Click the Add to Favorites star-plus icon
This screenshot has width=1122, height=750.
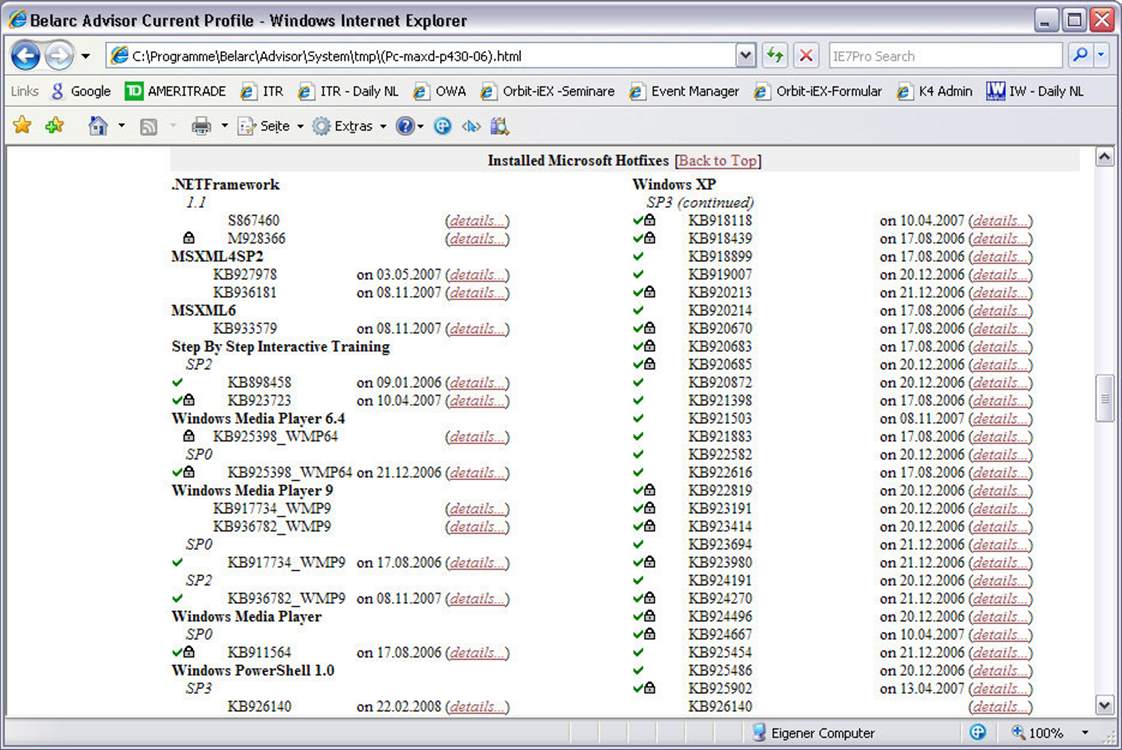coord(54,126)
